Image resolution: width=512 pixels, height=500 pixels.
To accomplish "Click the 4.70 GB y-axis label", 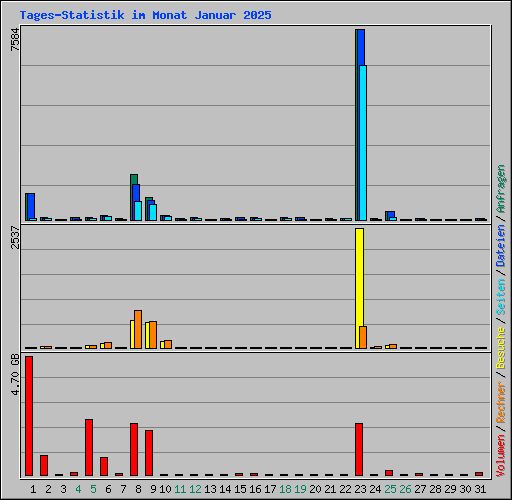I will point(15,375).
